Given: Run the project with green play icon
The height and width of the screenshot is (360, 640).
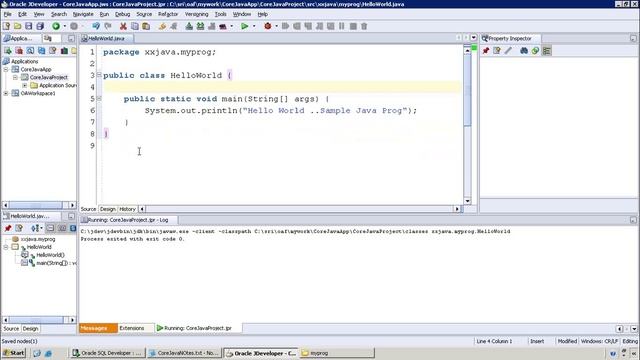Looking at the screenshot, I should pyautogui.click(x=244, y=26).
